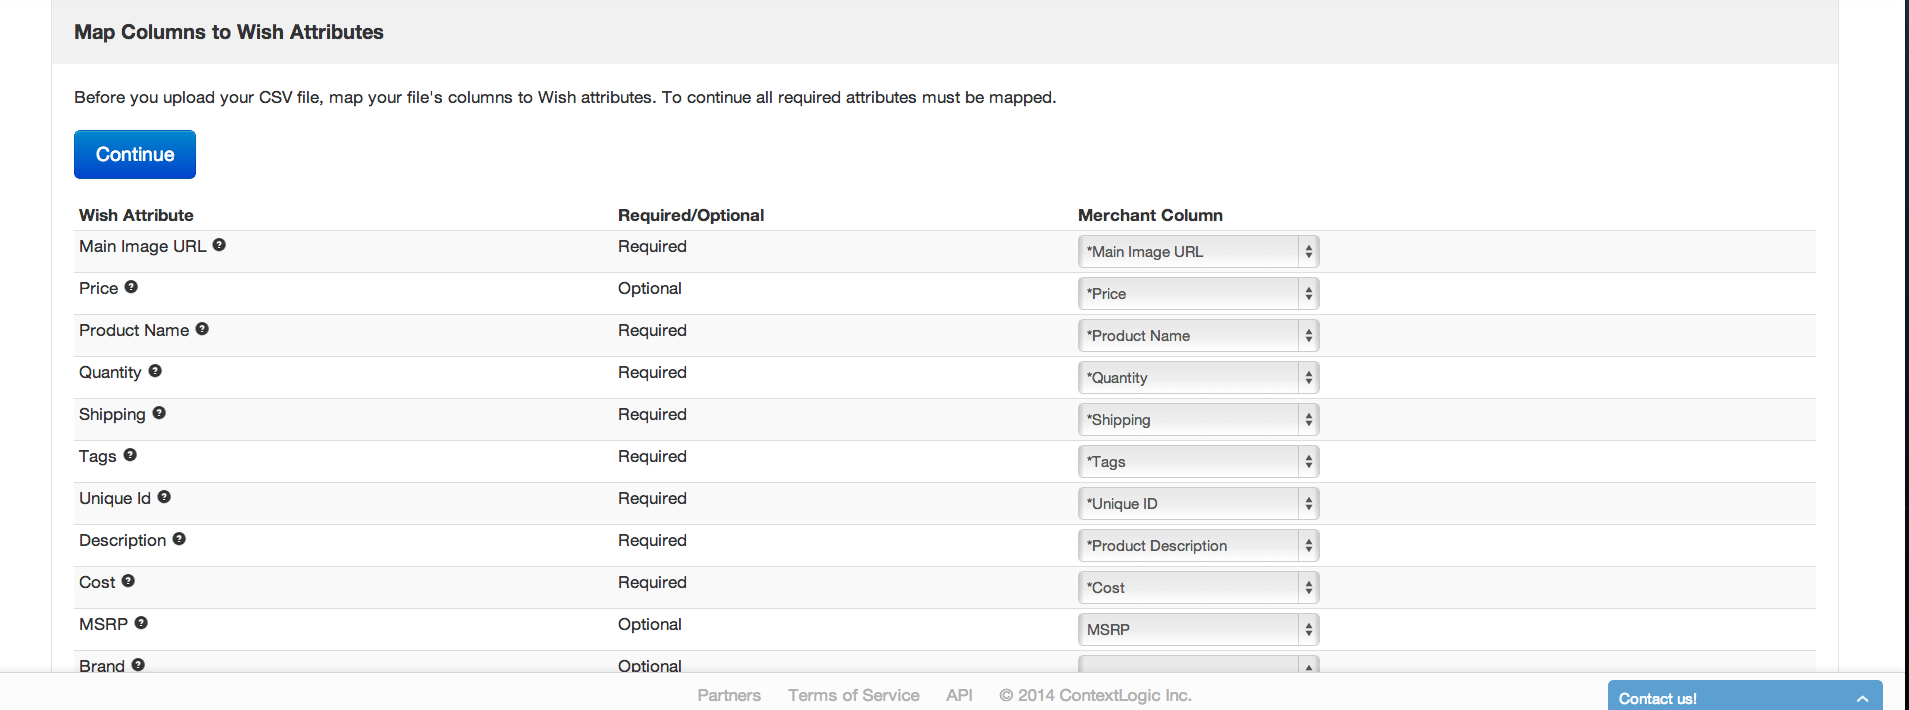The image size is (1909, 710).
Task: Open the Shipping merchant column dropdown
Action: coord(1198,420)
